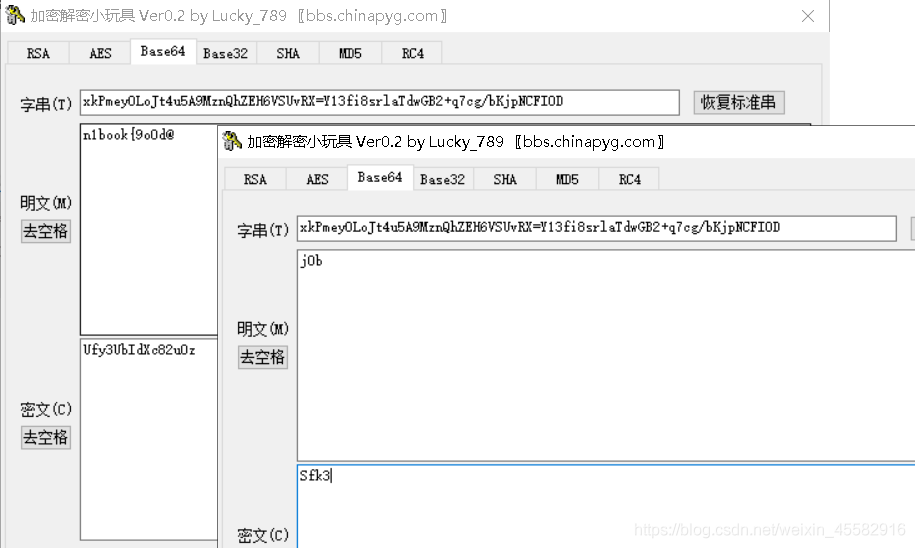Click the app icon in back window title bar
915x548 pixels.
14,15
